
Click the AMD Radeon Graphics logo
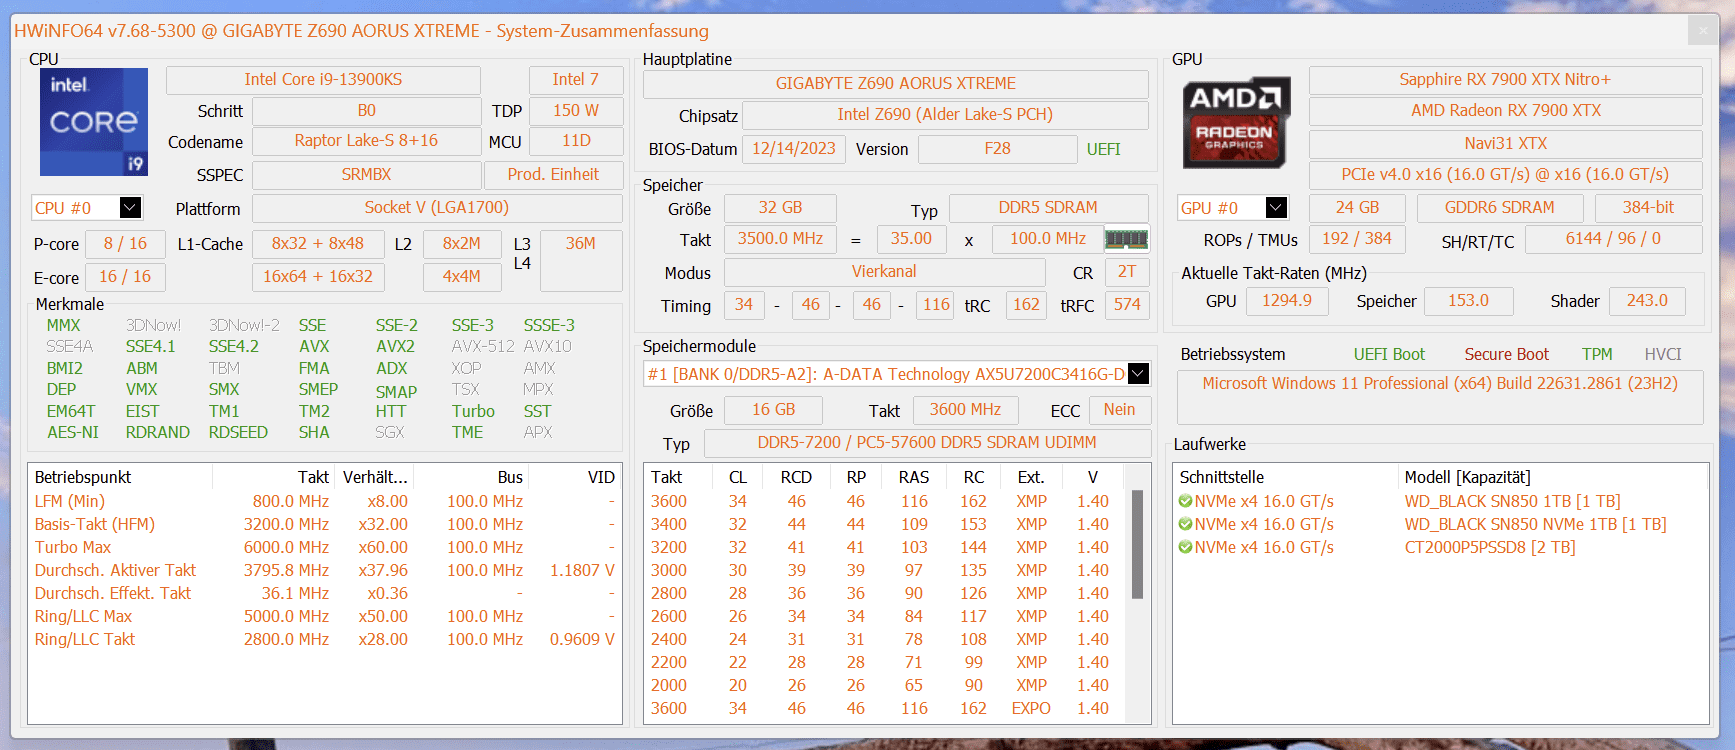1236,123
